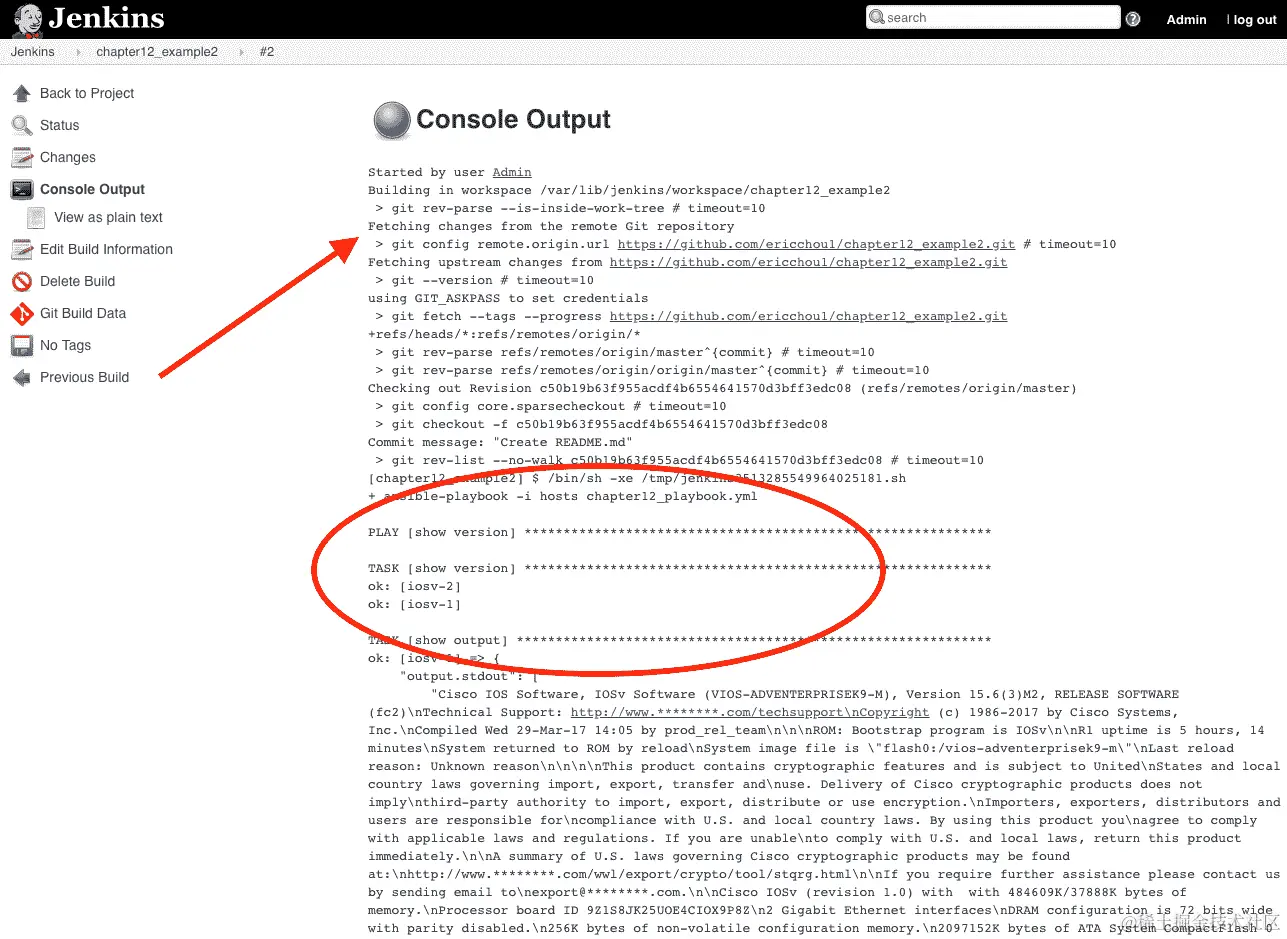
Task: Click the 'PLAY [show version]' line
Action: [680, 532]
